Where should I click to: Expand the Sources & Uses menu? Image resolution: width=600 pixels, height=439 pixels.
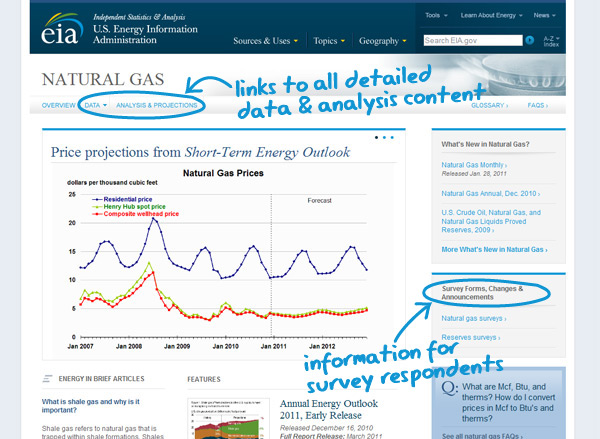click(x=266, y=41)
